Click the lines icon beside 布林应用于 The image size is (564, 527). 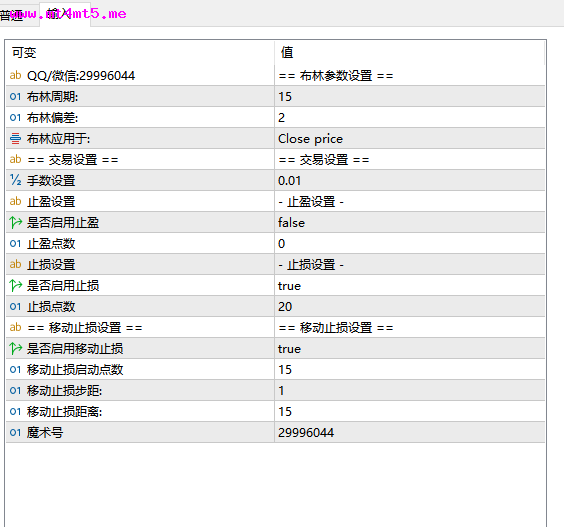[15, 138]
